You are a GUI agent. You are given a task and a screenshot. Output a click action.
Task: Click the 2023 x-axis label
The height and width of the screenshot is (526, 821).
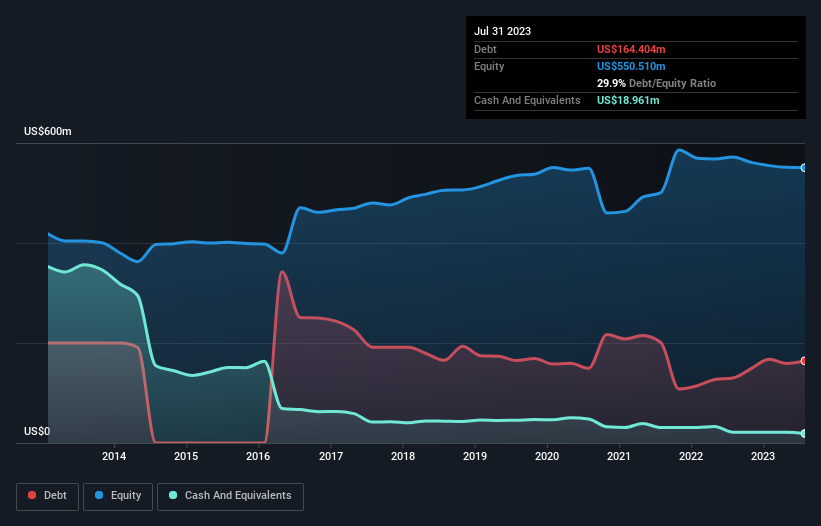763,456
